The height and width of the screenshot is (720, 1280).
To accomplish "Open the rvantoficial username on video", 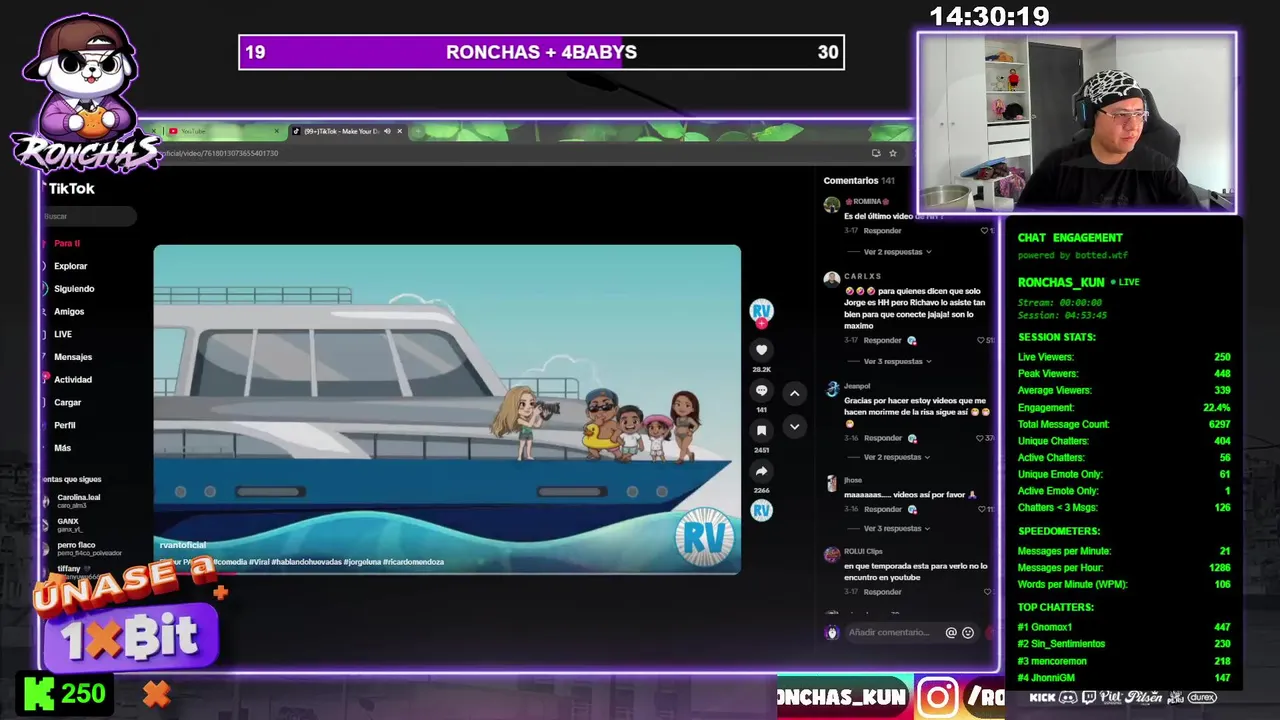I will (x=182, y=545).
